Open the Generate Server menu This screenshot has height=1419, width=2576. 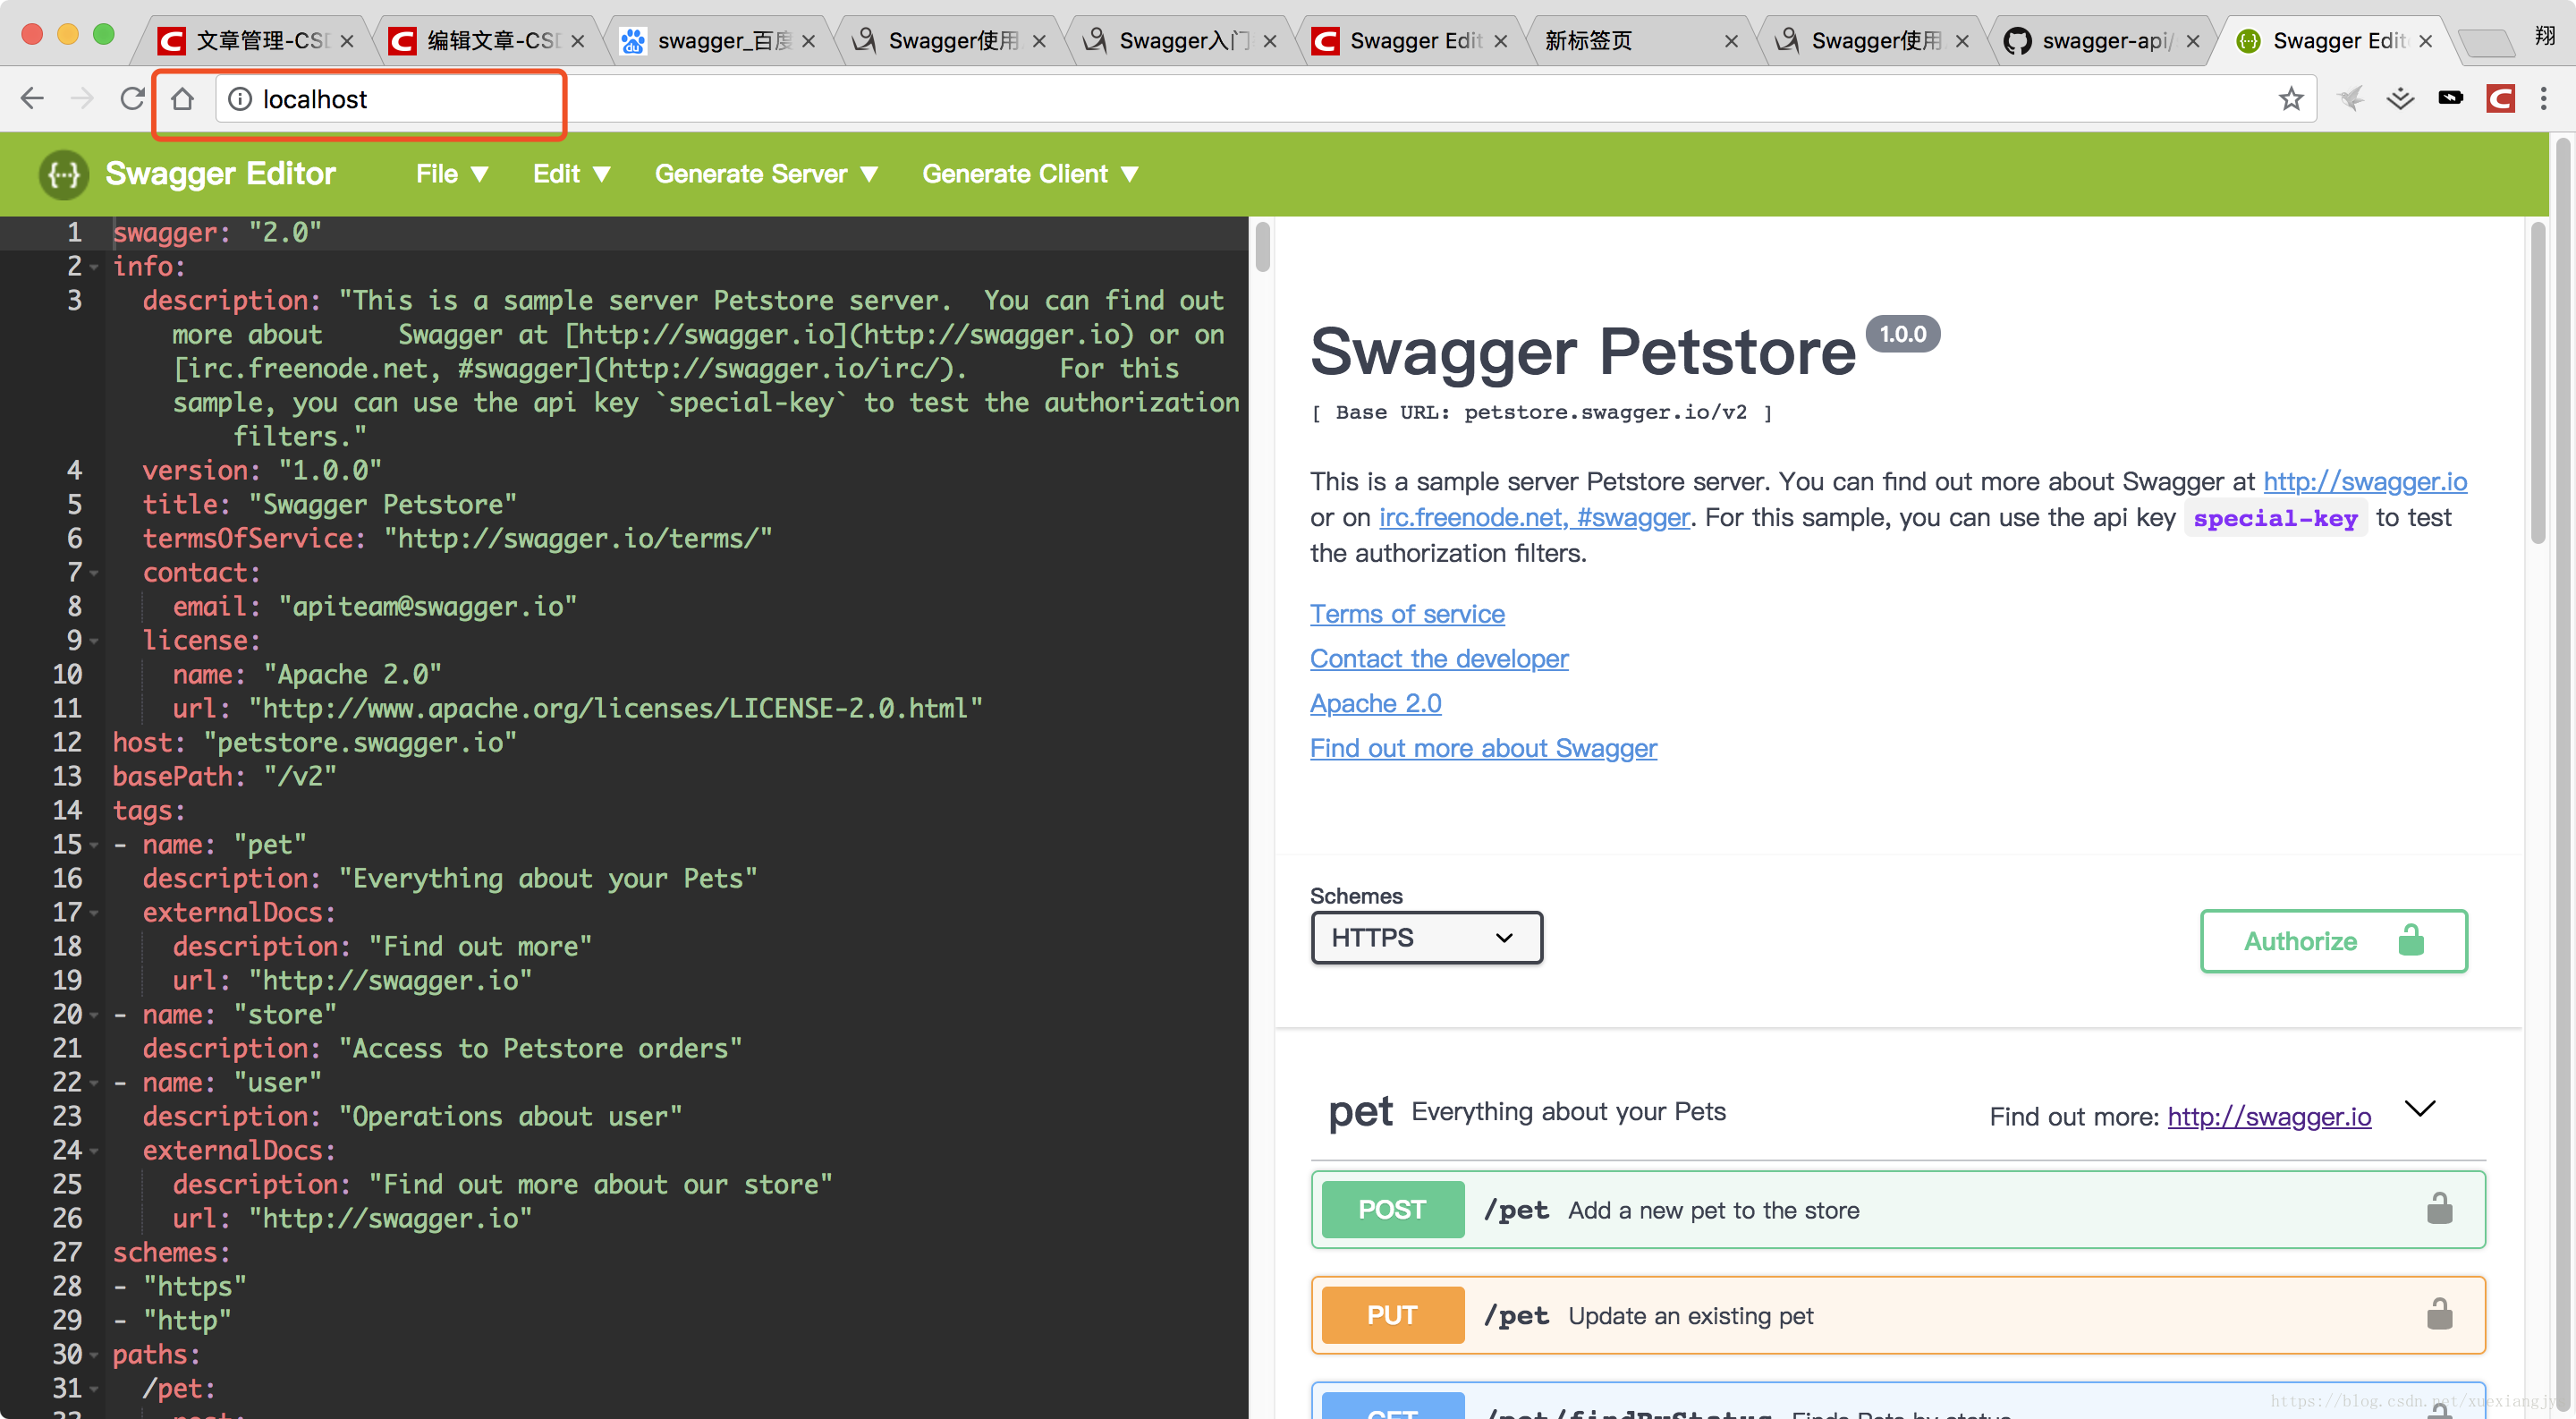[x=766, y=174]
